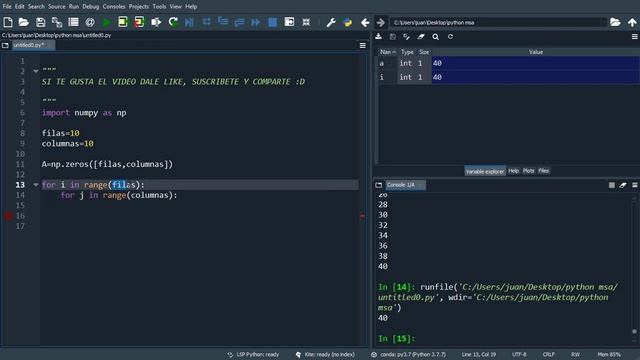The image size is (640, 360).
Task: Open the Search menu
Action: point(36,7)
